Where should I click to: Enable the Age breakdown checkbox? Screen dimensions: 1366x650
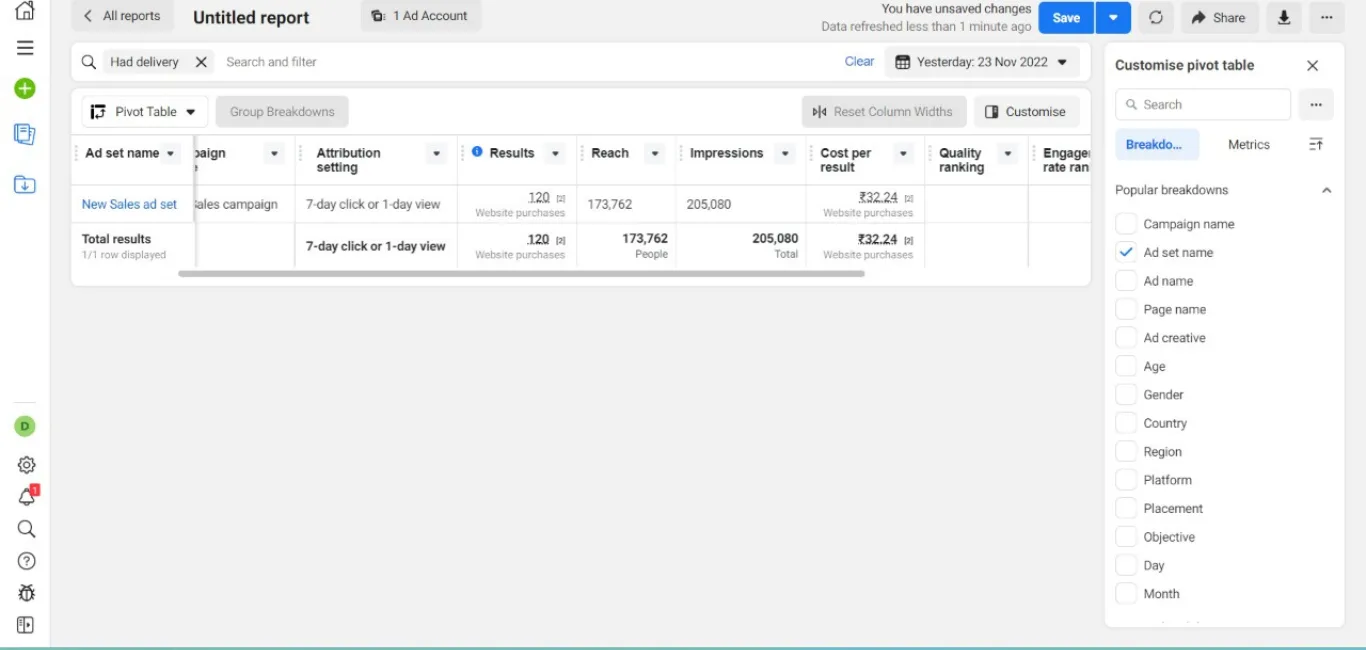[x=1126, y=366]
